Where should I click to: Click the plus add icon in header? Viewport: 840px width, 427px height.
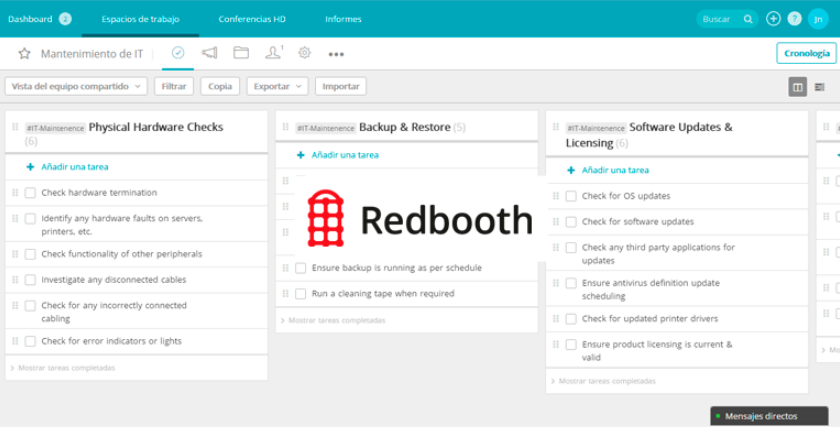click(x=773, y=19)
